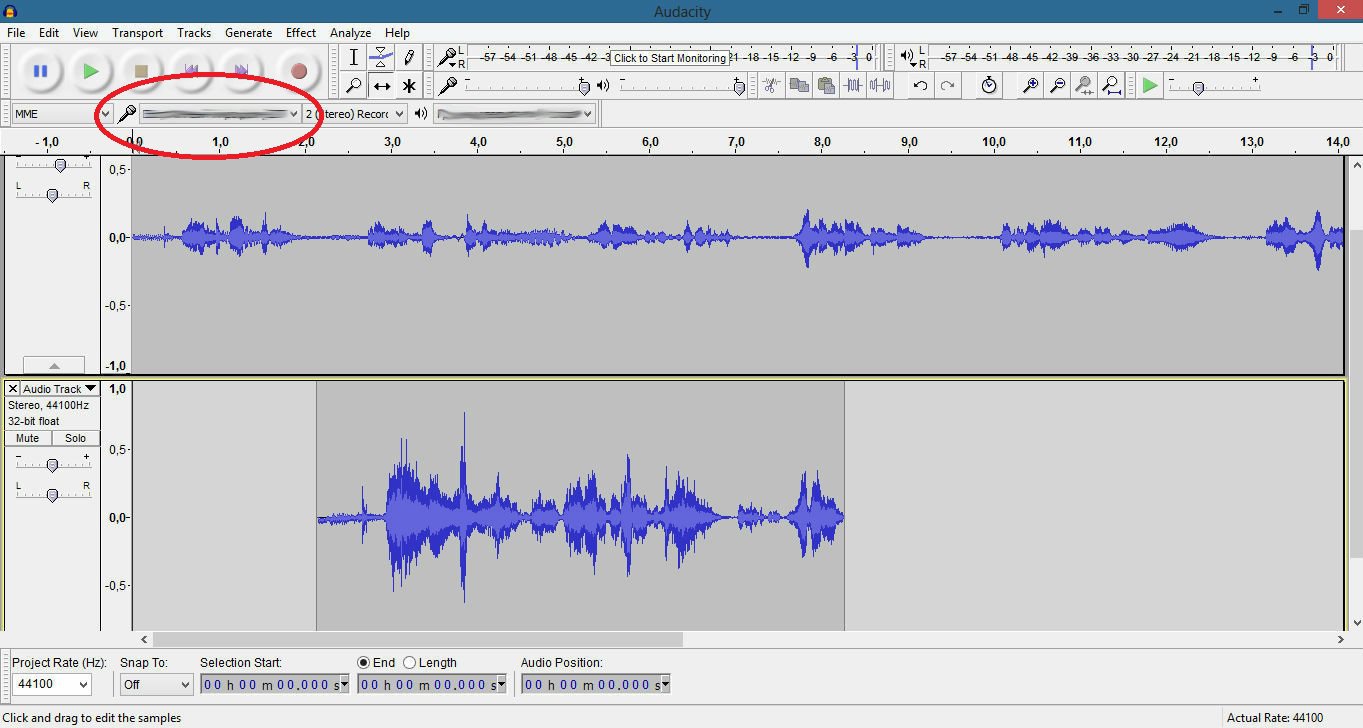Click the Selection Start time field
This screenshot has height=728, width=1363.
coord(273,685)
